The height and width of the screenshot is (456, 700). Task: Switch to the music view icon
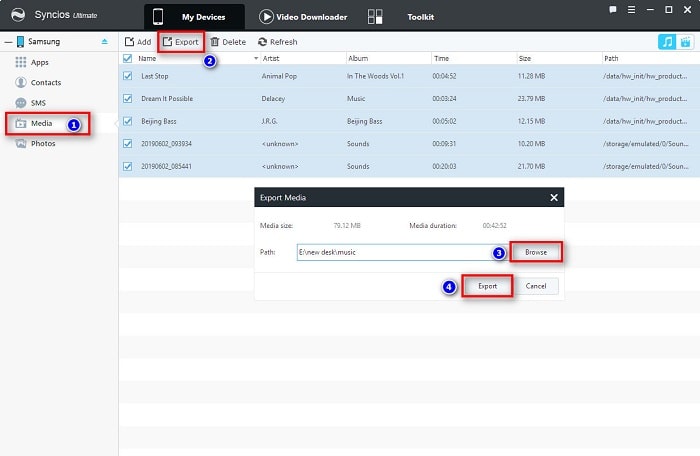(667, 42)
